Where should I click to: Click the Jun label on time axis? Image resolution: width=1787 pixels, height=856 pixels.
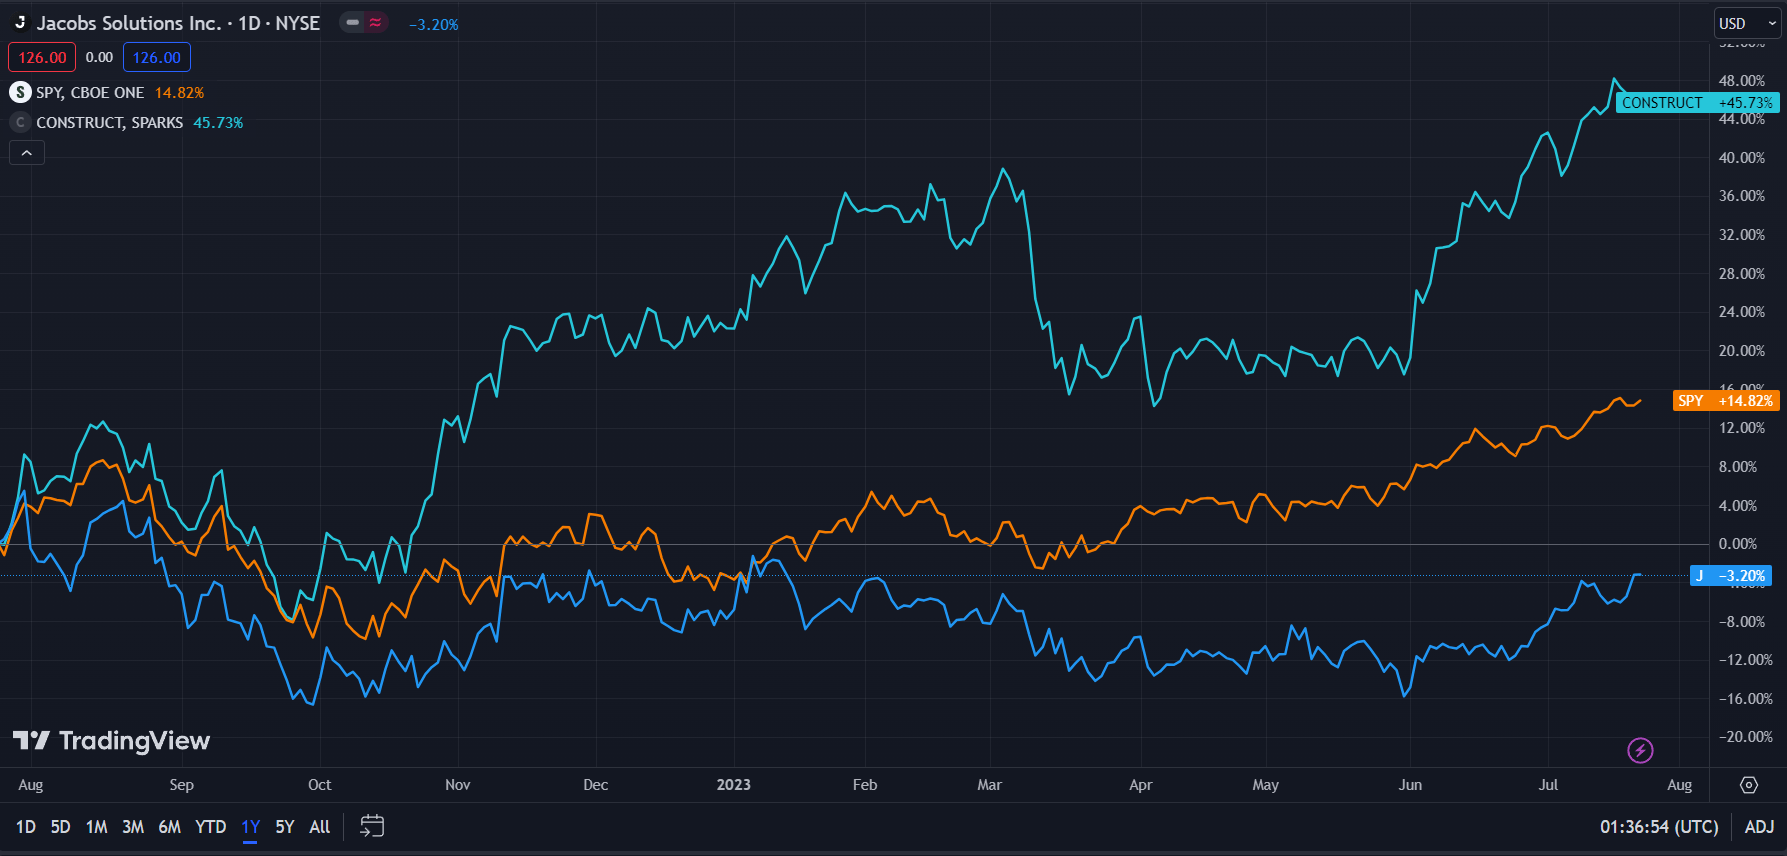1410,785
